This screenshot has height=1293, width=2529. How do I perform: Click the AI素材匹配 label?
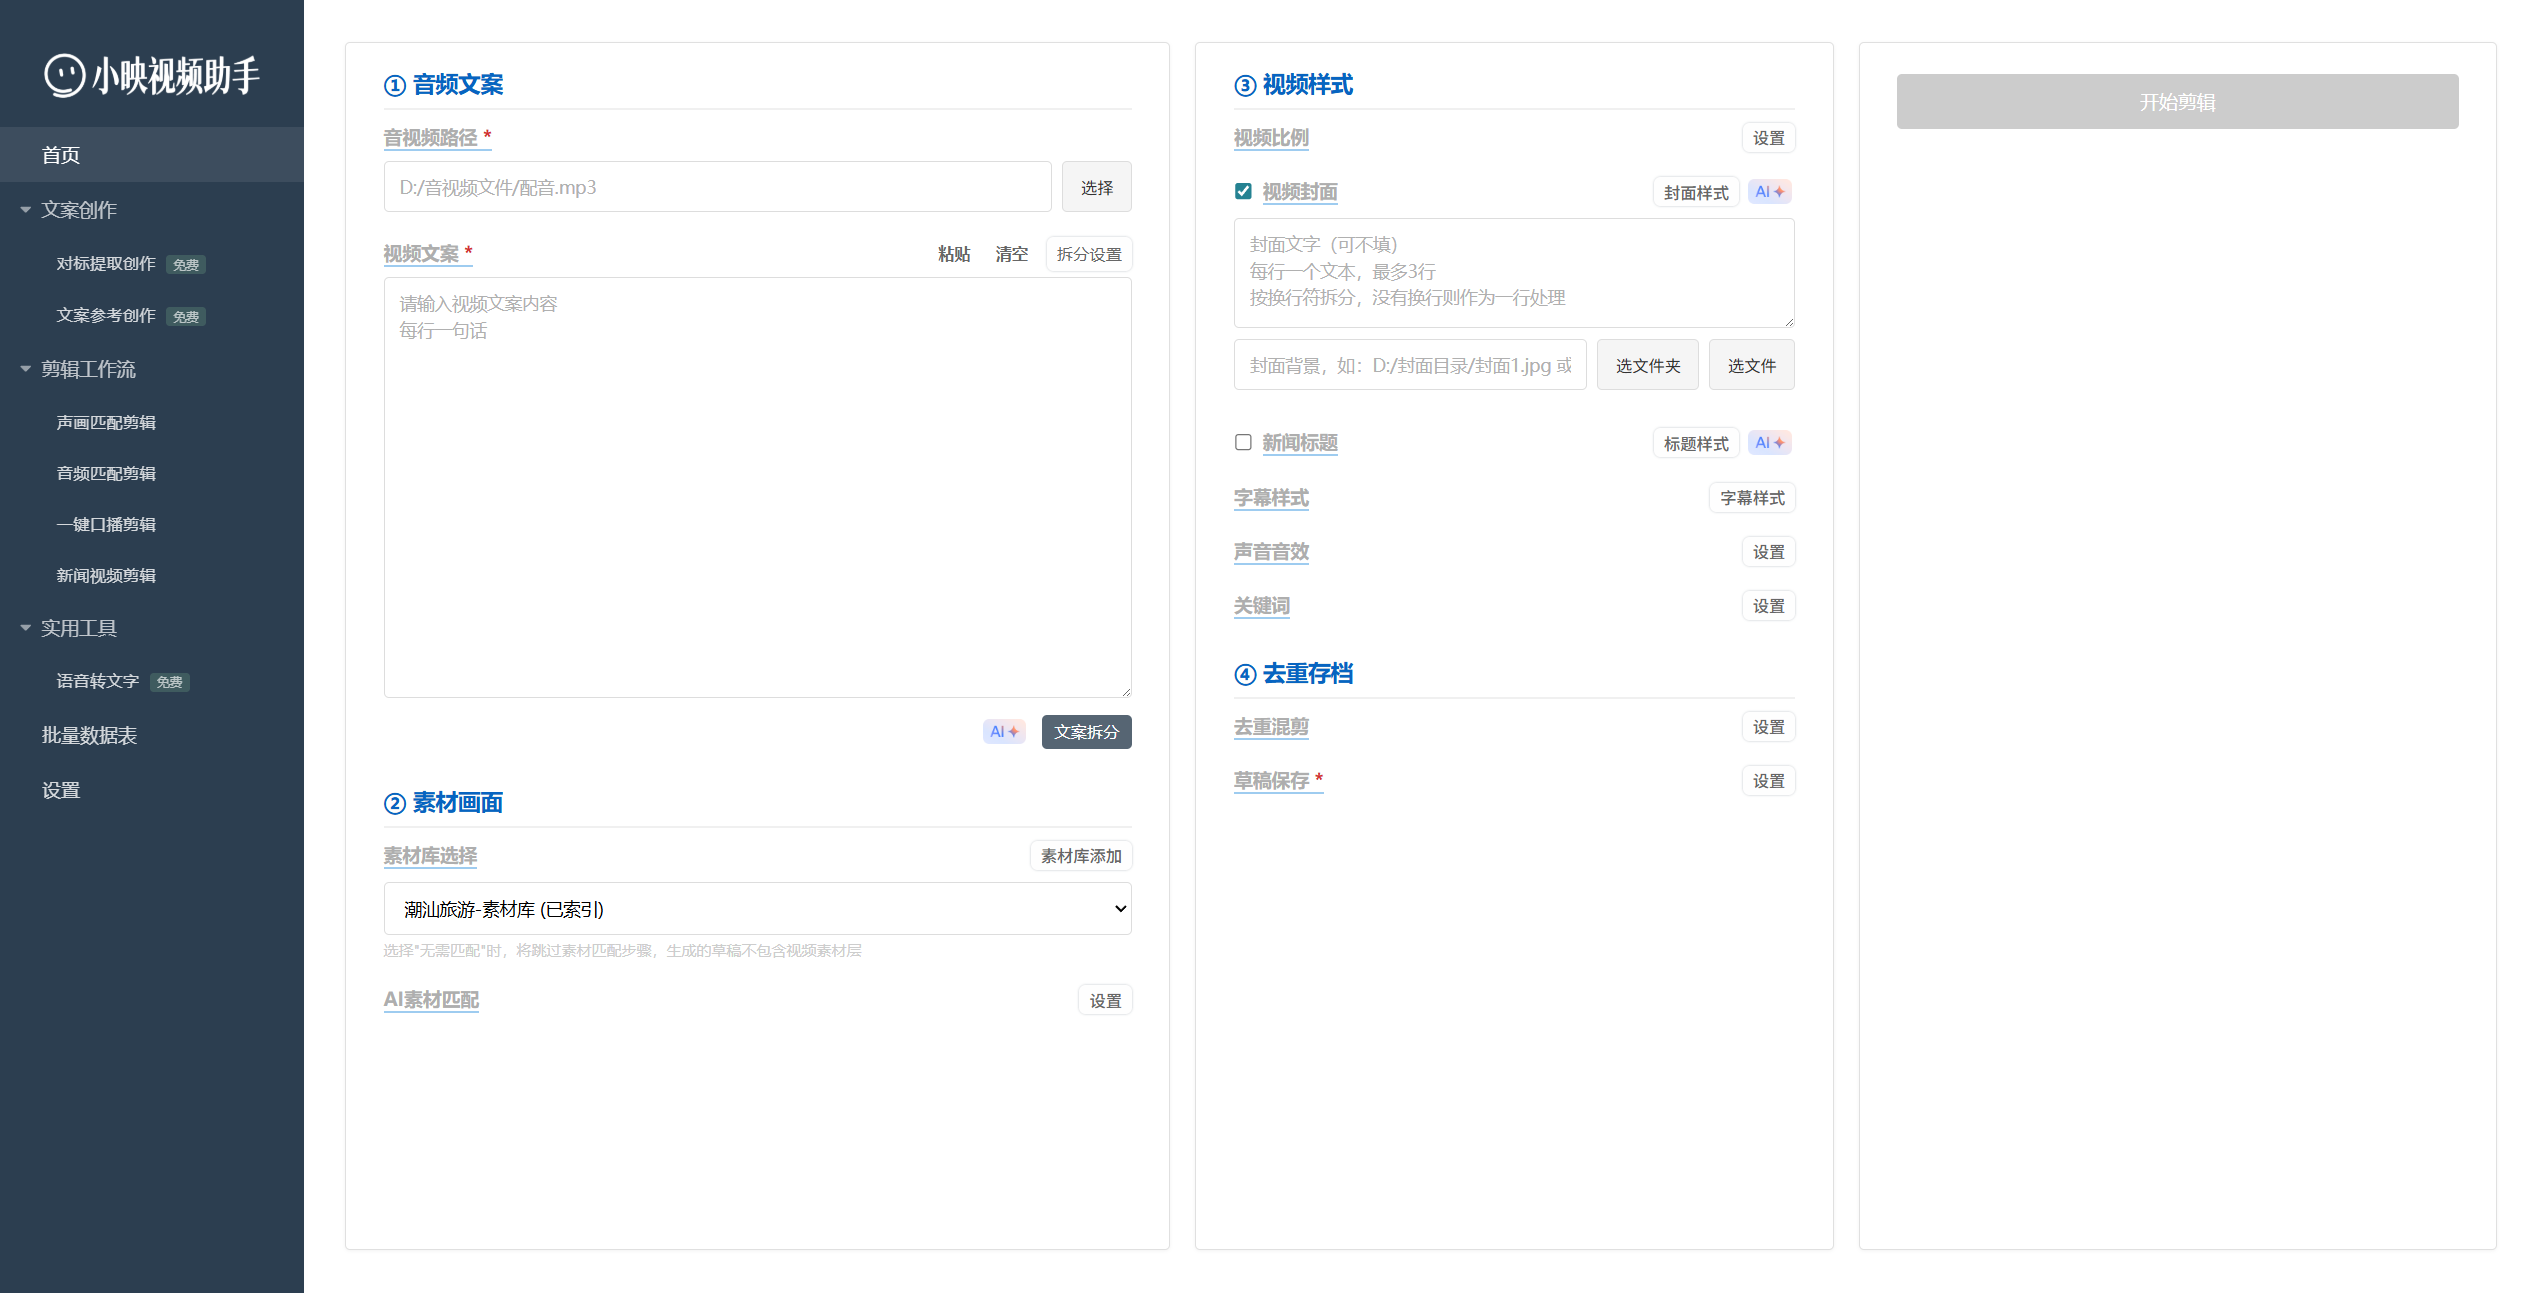(x=431, y=1000)
